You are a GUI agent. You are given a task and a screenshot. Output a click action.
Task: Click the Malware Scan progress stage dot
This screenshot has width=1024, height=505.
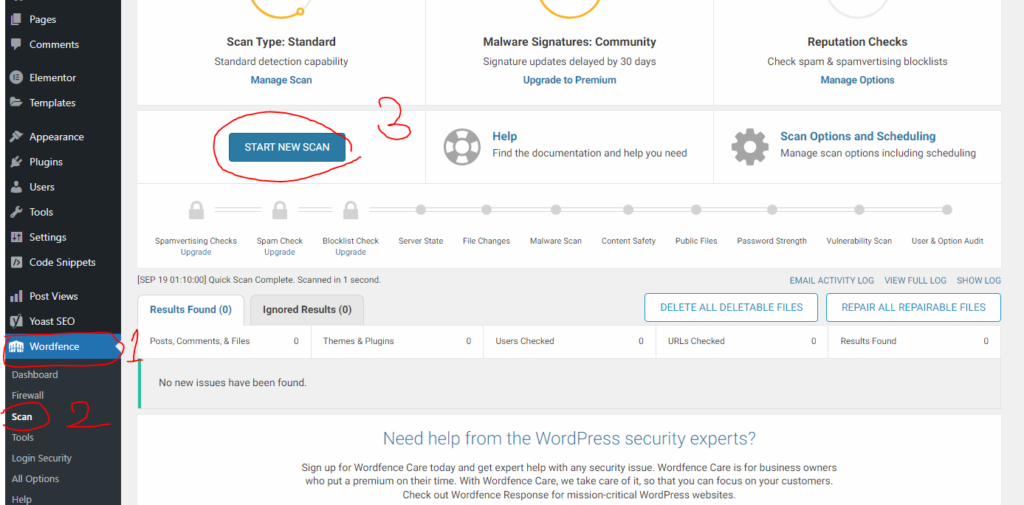pyautogui.click(x=556, y=210)
